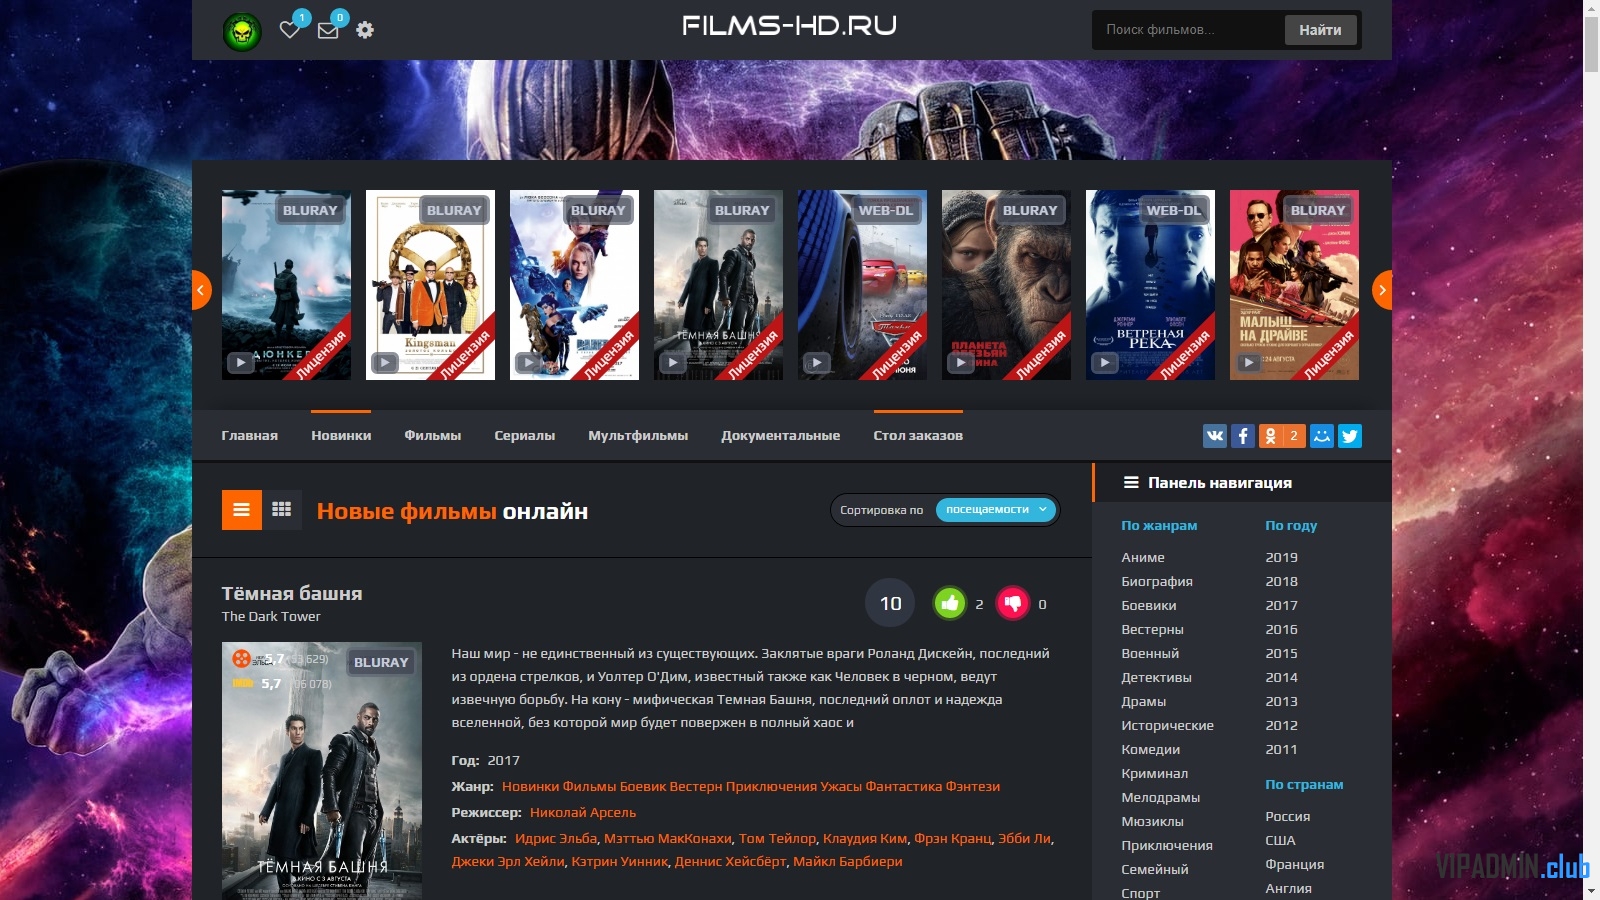Viewport: 1600px width, 900px height.
Task: Open messages envelope icon in header
Action: tap(328, 30)
